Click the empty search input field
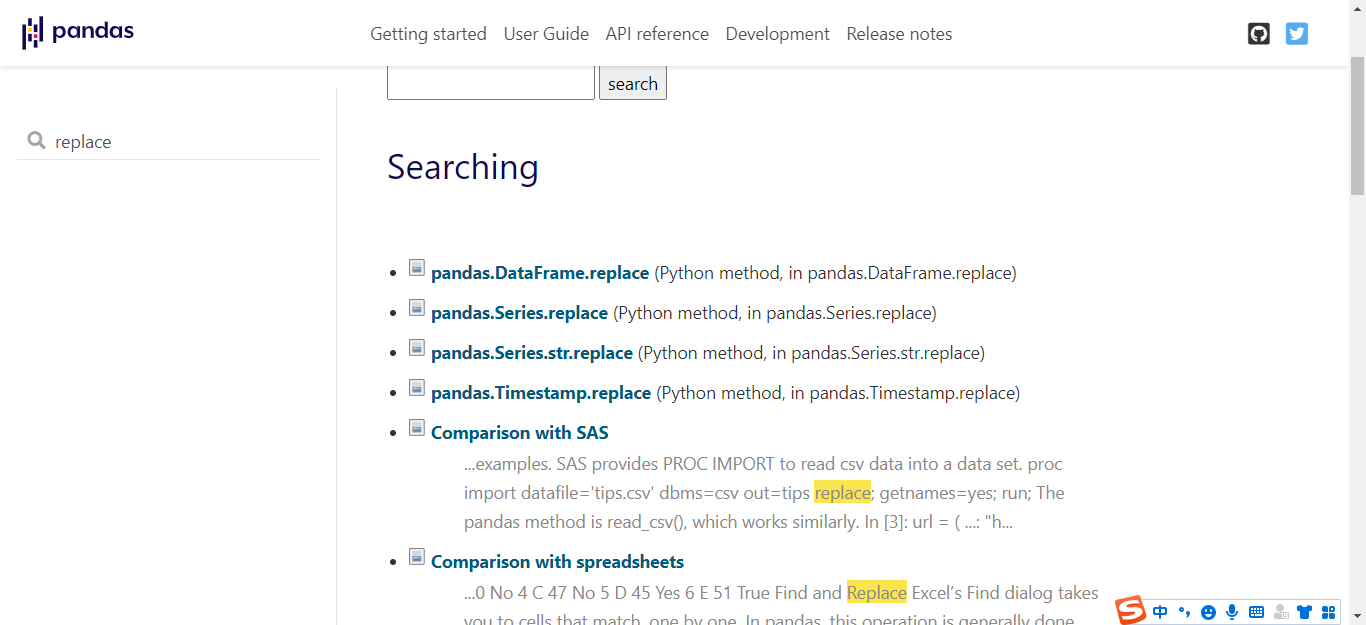 (x=491, y=82)
